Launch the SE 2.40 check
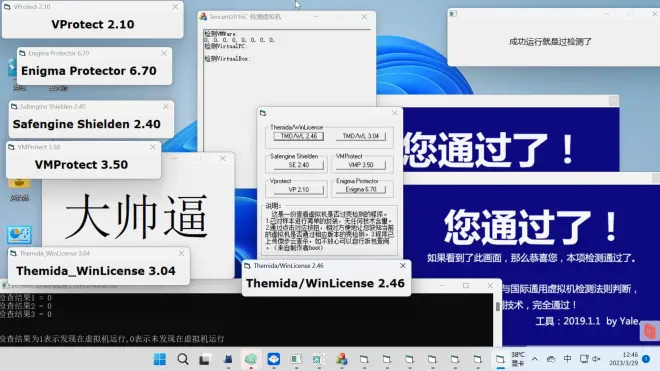 pos(298,165)
